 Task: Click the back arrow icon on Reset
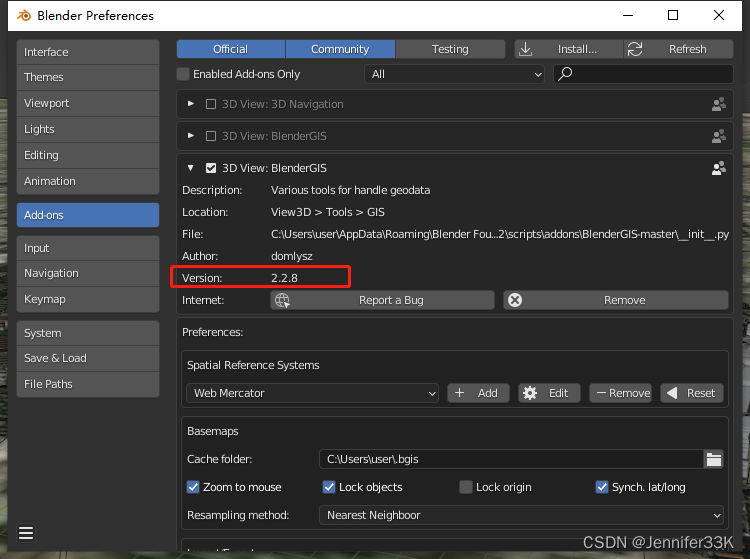point(672,393)
